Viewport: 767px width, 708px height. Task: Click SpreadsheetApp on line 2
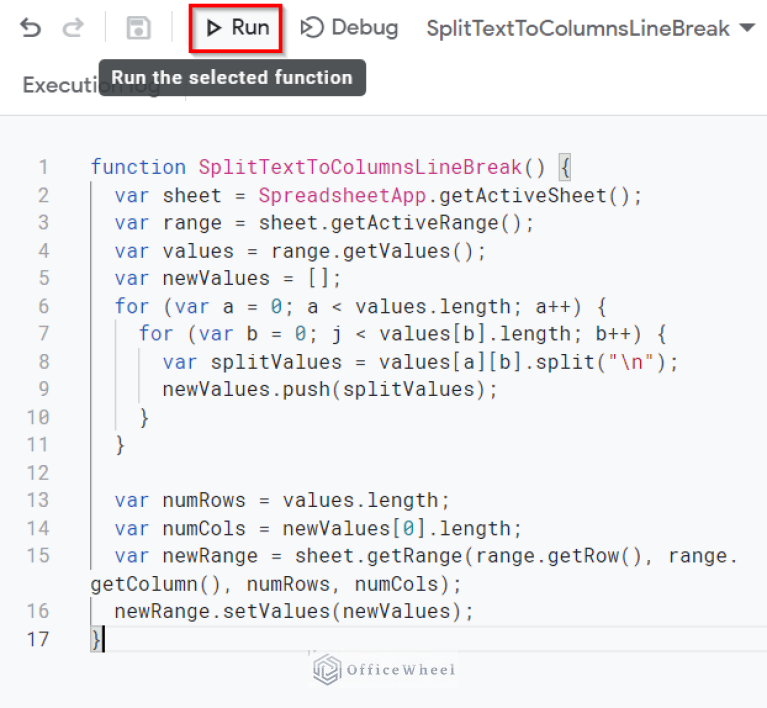coord(342,196)
